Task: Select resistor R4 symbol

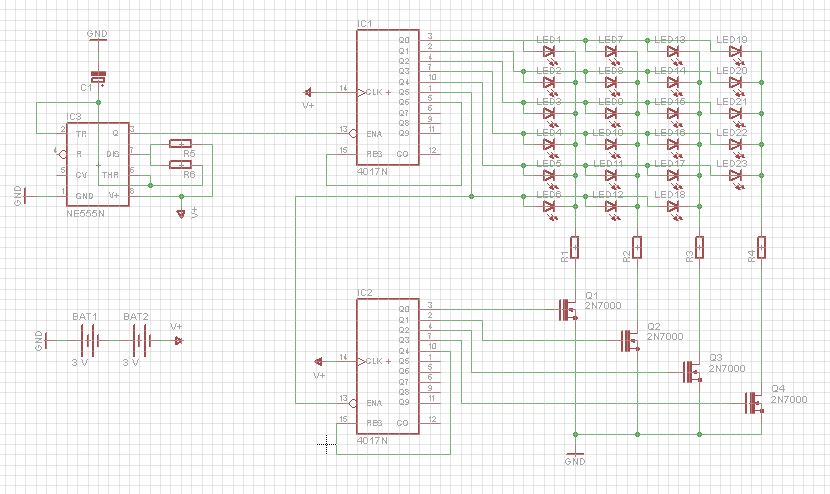Action: 762,246
